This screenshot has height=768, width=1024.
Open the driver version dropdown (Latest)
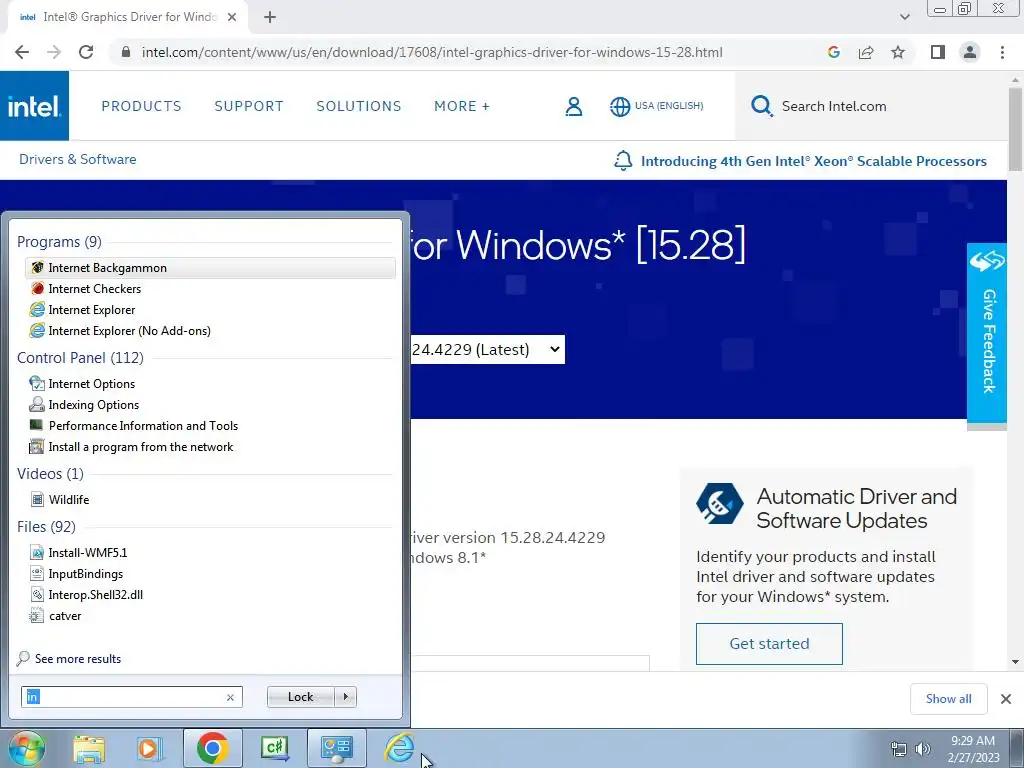pyautogui.click(x=487, y=349)
